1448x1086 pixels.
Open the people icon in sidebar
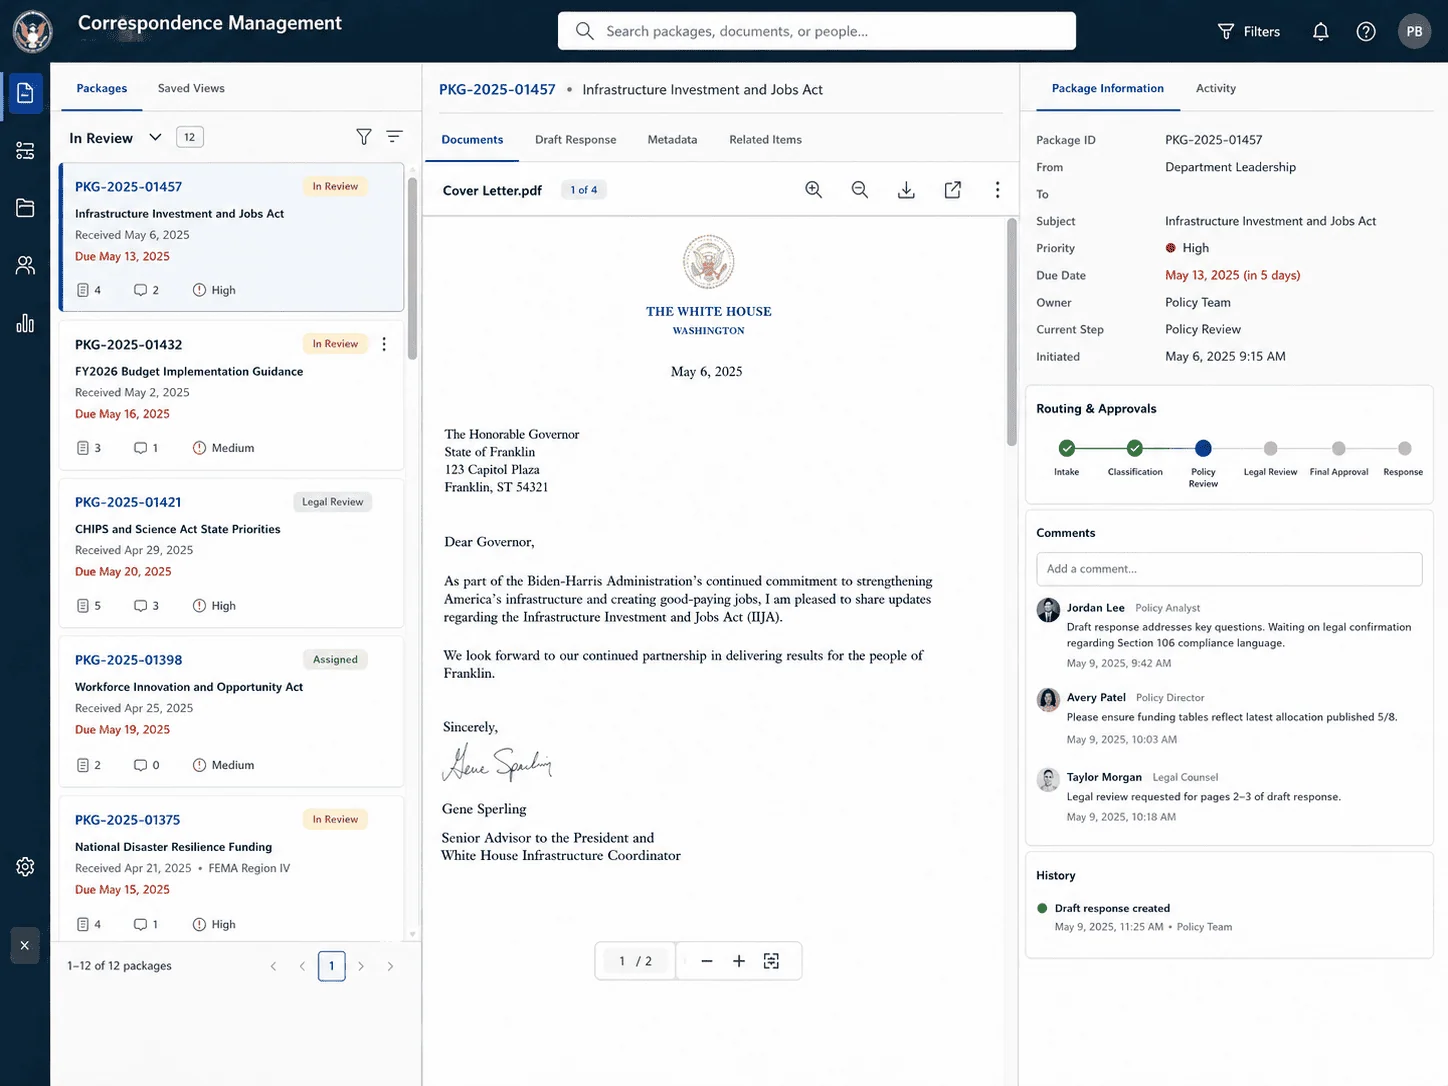[25, 265]
